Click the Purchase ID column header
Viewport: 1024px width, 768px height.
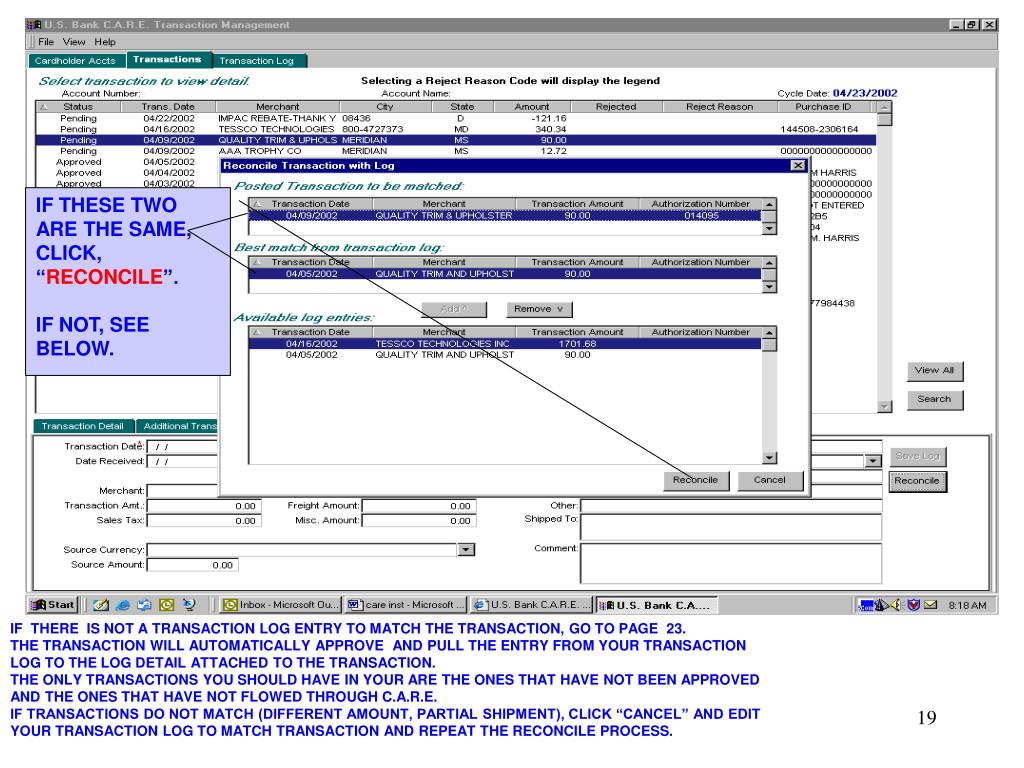tap(823, 106)
